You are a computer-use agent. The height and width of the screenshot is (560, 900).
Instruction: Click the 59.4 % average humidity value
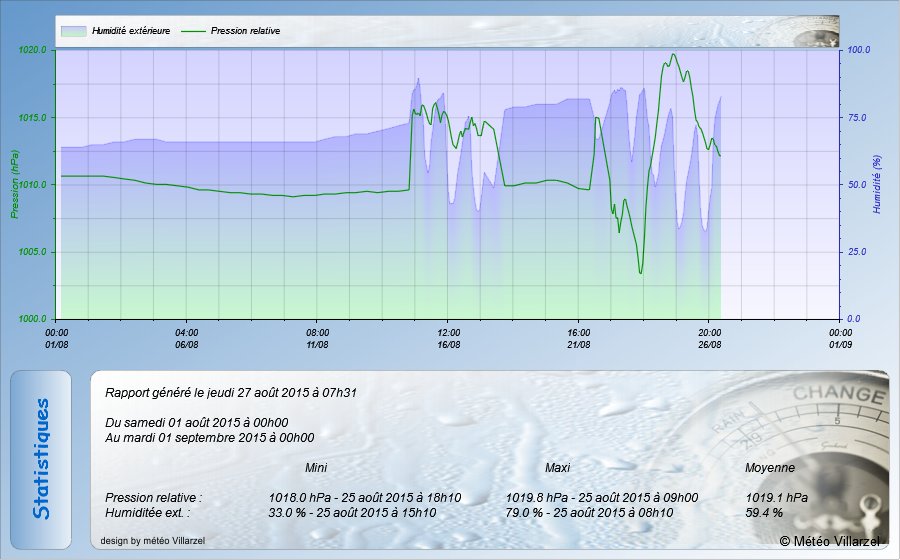764,512
